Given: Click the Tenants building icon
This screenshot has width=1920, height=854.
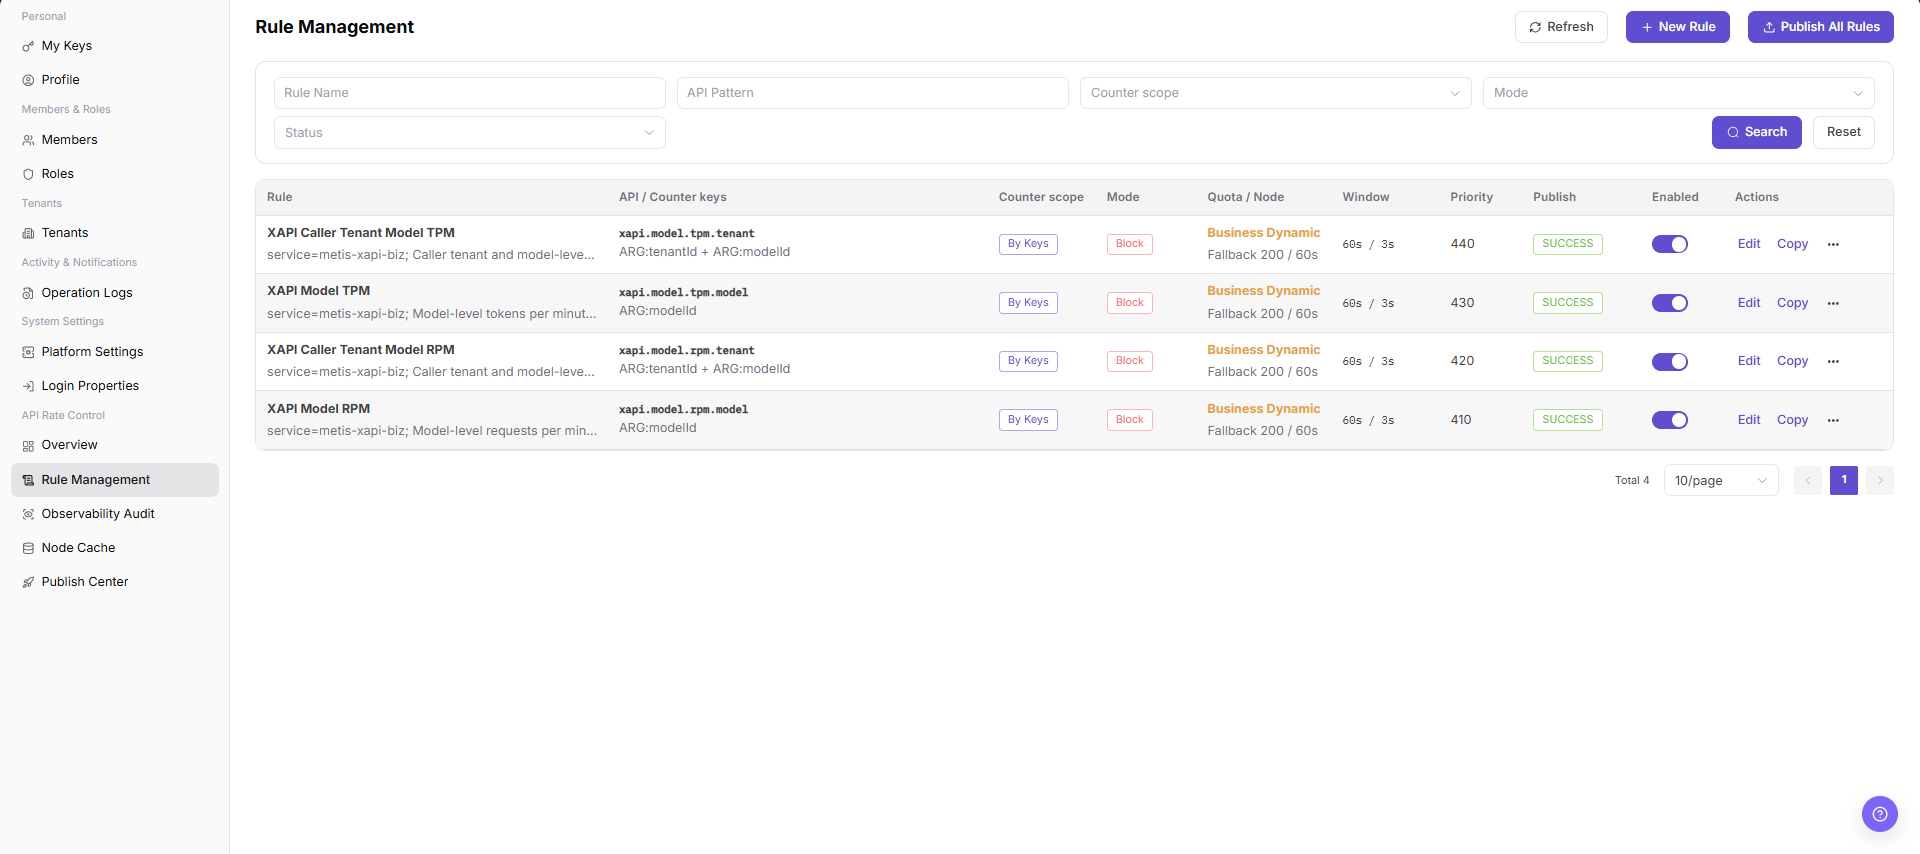Looking at the screenshot, I should [x=28, y=233].
